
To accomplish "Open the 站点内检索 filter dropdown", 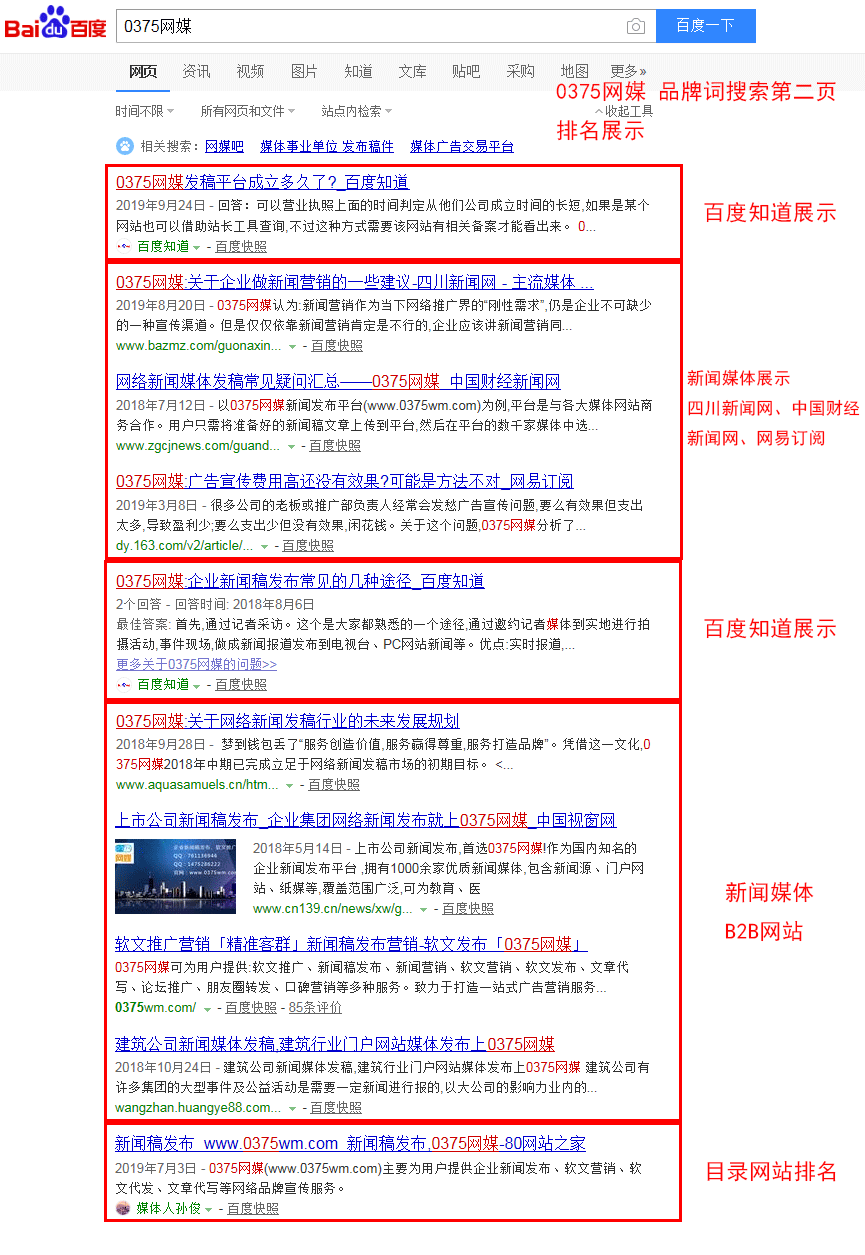I will 356,111.
